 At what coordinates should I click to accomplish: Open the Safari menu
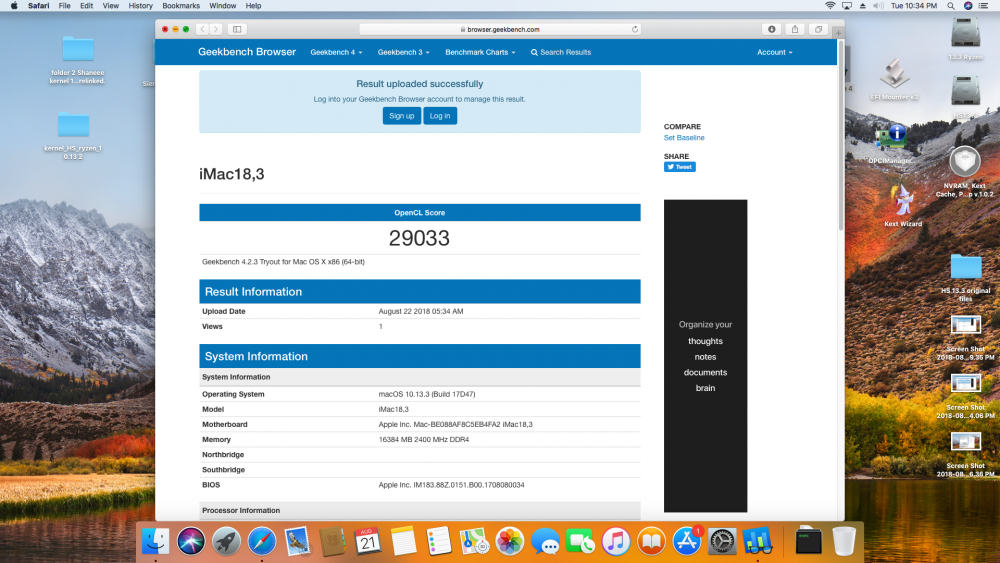click(38, 6)
